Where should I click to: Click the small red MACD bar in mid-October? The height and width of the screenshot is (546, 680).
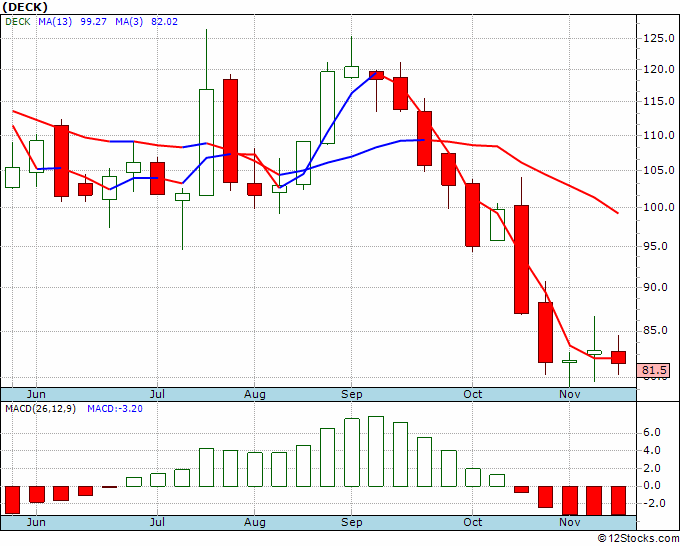(521, 490)
